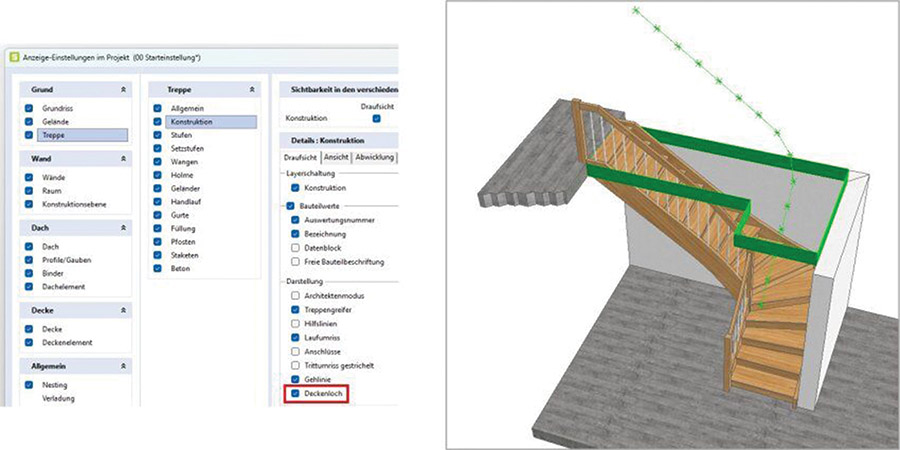Collapse the Wand section chevron

122,159
